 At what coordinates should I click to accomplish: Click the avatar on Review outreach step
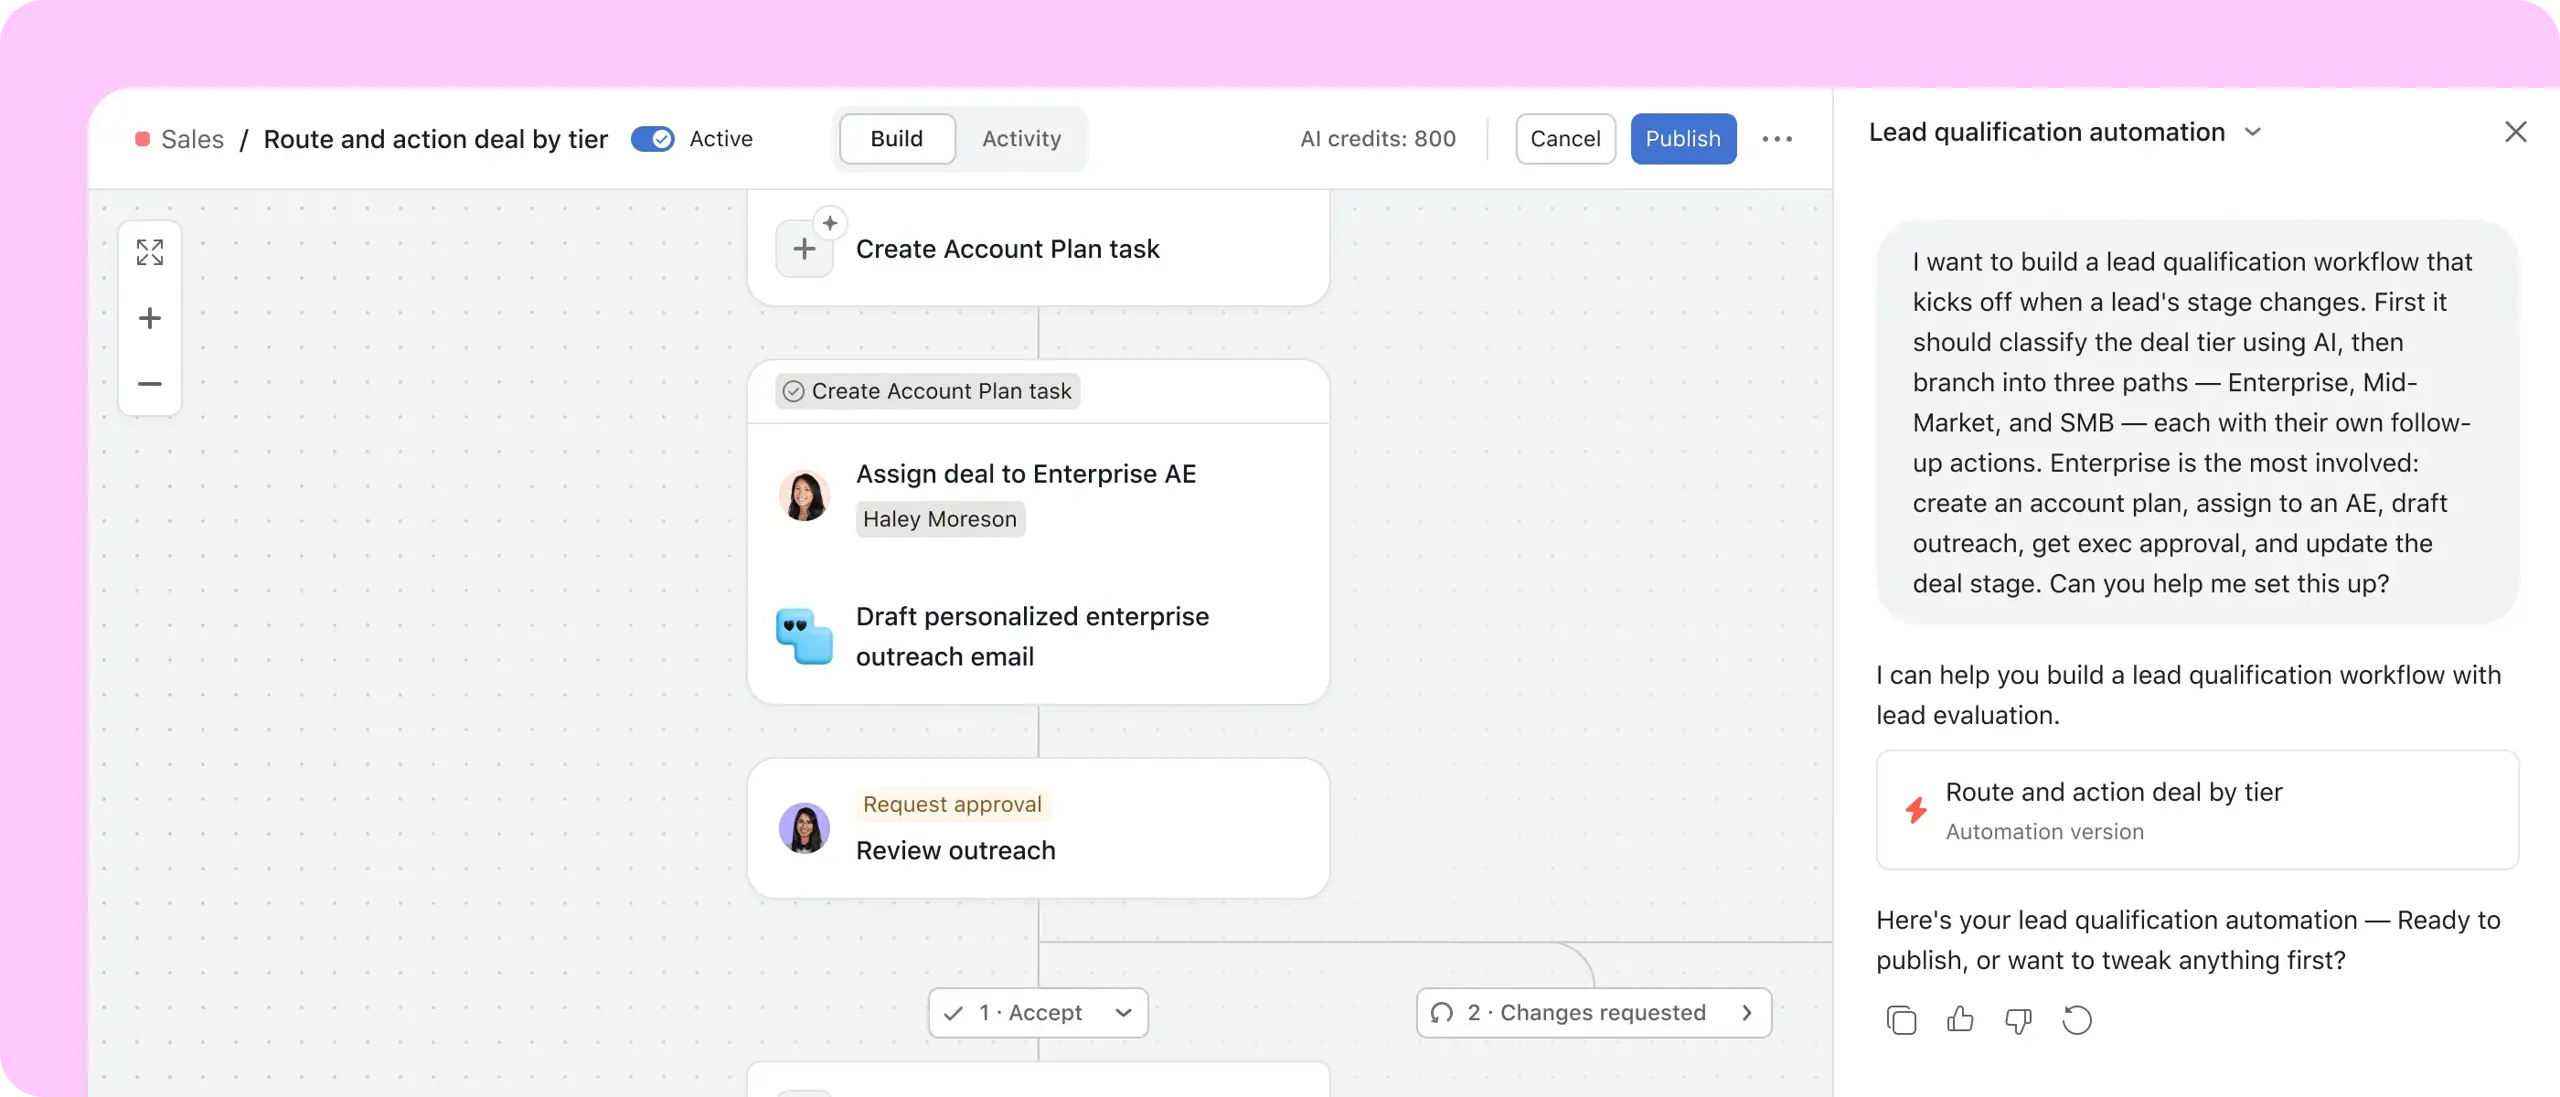804,828
